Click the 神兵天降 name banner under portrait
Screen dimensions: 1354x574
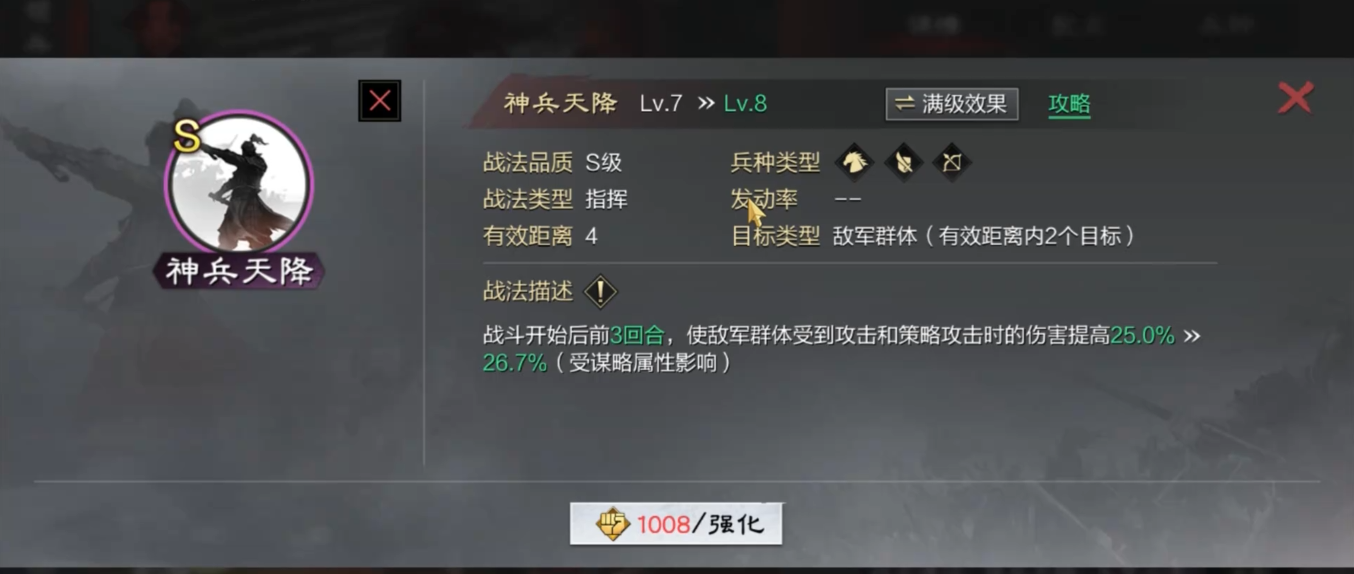pyautogui.click(x=239, y=271)
